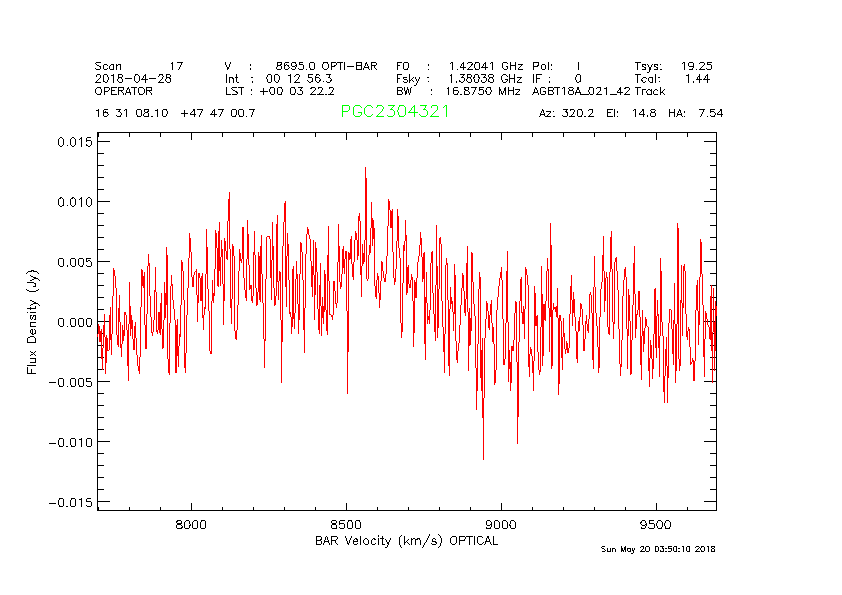Click the Az: 320.2 readout
Viewport: 842px width, 595px height.
tap(566, 113)
